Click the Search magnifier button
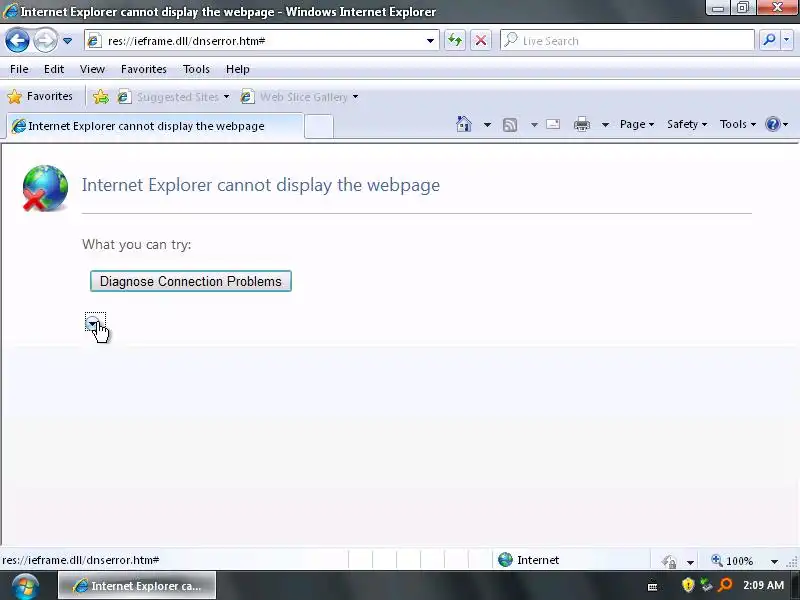Image resolution: width=800 pixels, height=600 pixels. tap(769, 40)
